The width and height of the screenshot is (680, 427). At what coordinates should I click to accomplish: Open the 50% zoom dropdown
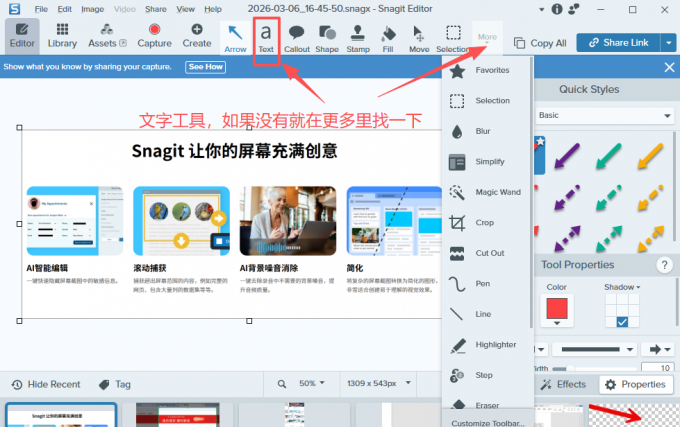point(311,384)
